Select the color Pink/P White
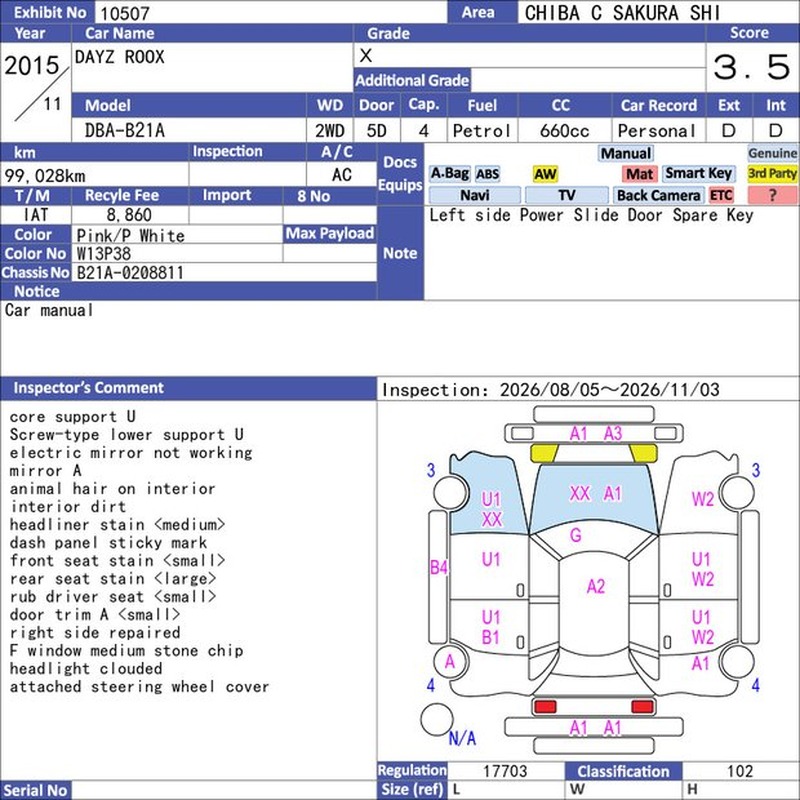 click(131, 236)
